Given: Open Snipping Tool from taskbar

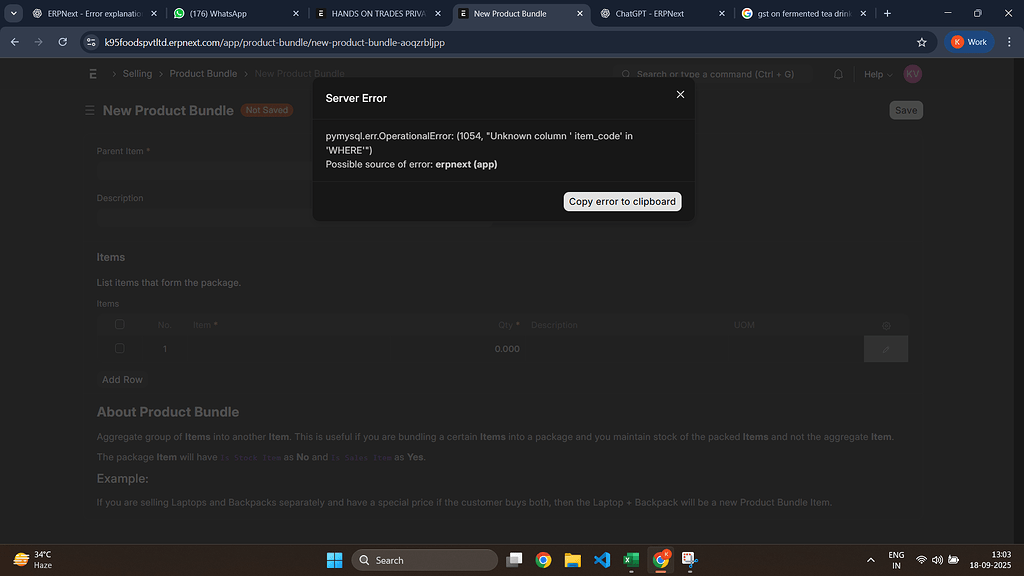Looking at the screenshot, I should click(x=690, y=560).
